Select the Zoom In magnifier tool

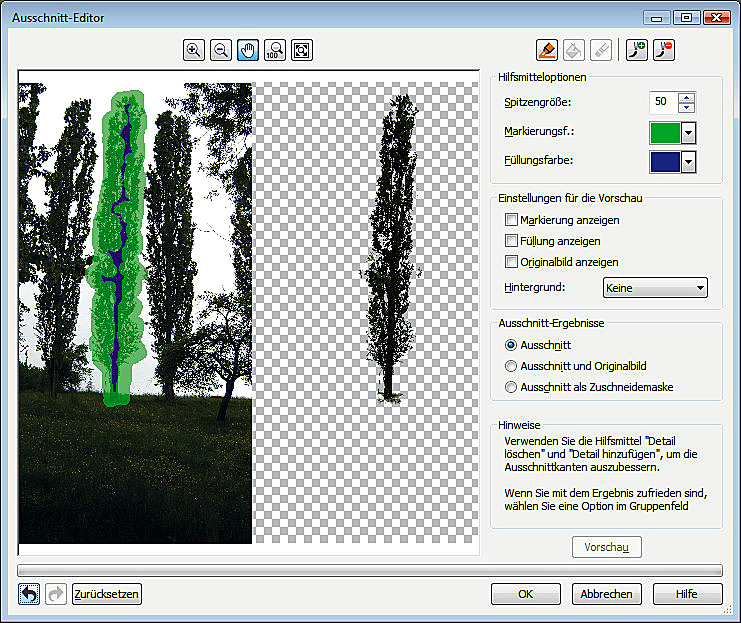click(194, 49)
